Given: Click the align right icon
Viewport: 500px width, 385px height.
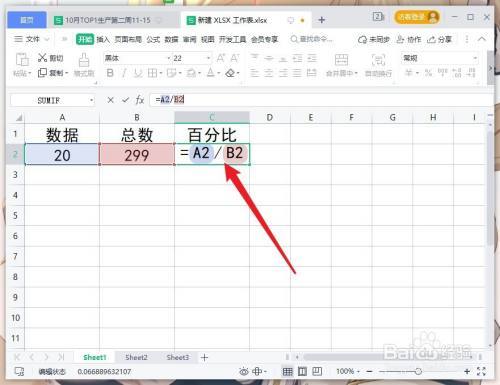Looking at the screenshot, I should (x=283, y=73).
